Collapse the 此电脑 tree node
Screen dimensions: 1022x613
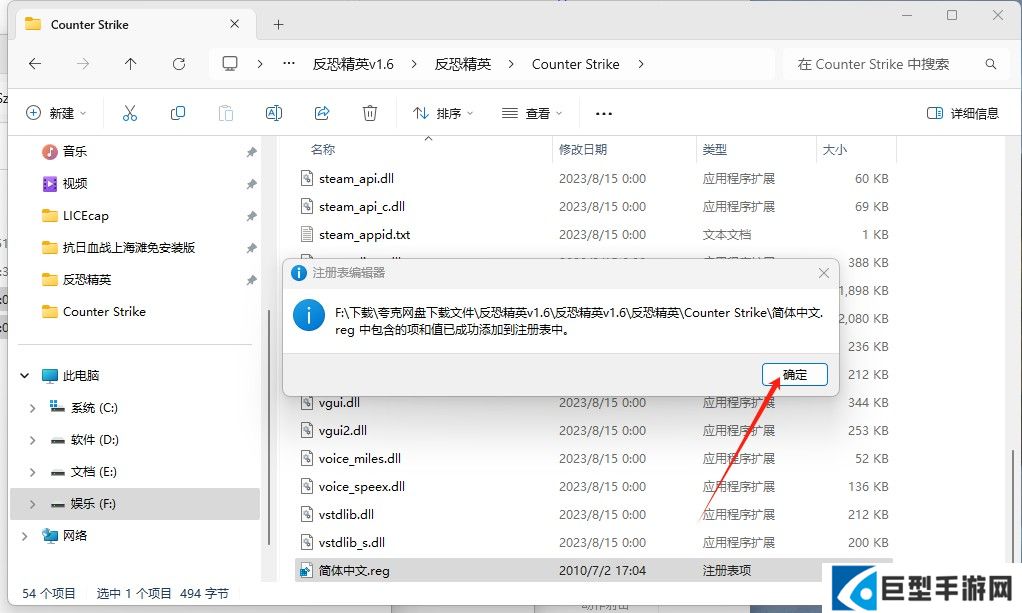[x=24, y=374]
